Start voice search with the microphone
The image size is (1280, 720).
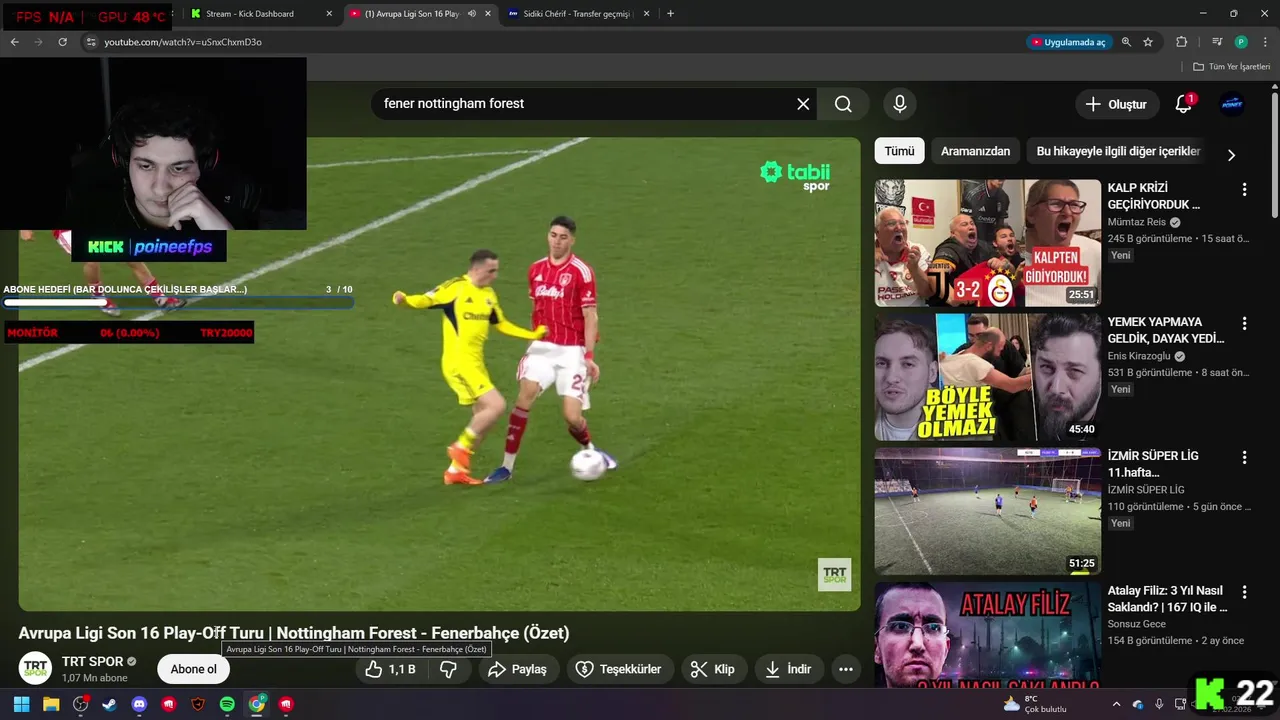(900, 104)
